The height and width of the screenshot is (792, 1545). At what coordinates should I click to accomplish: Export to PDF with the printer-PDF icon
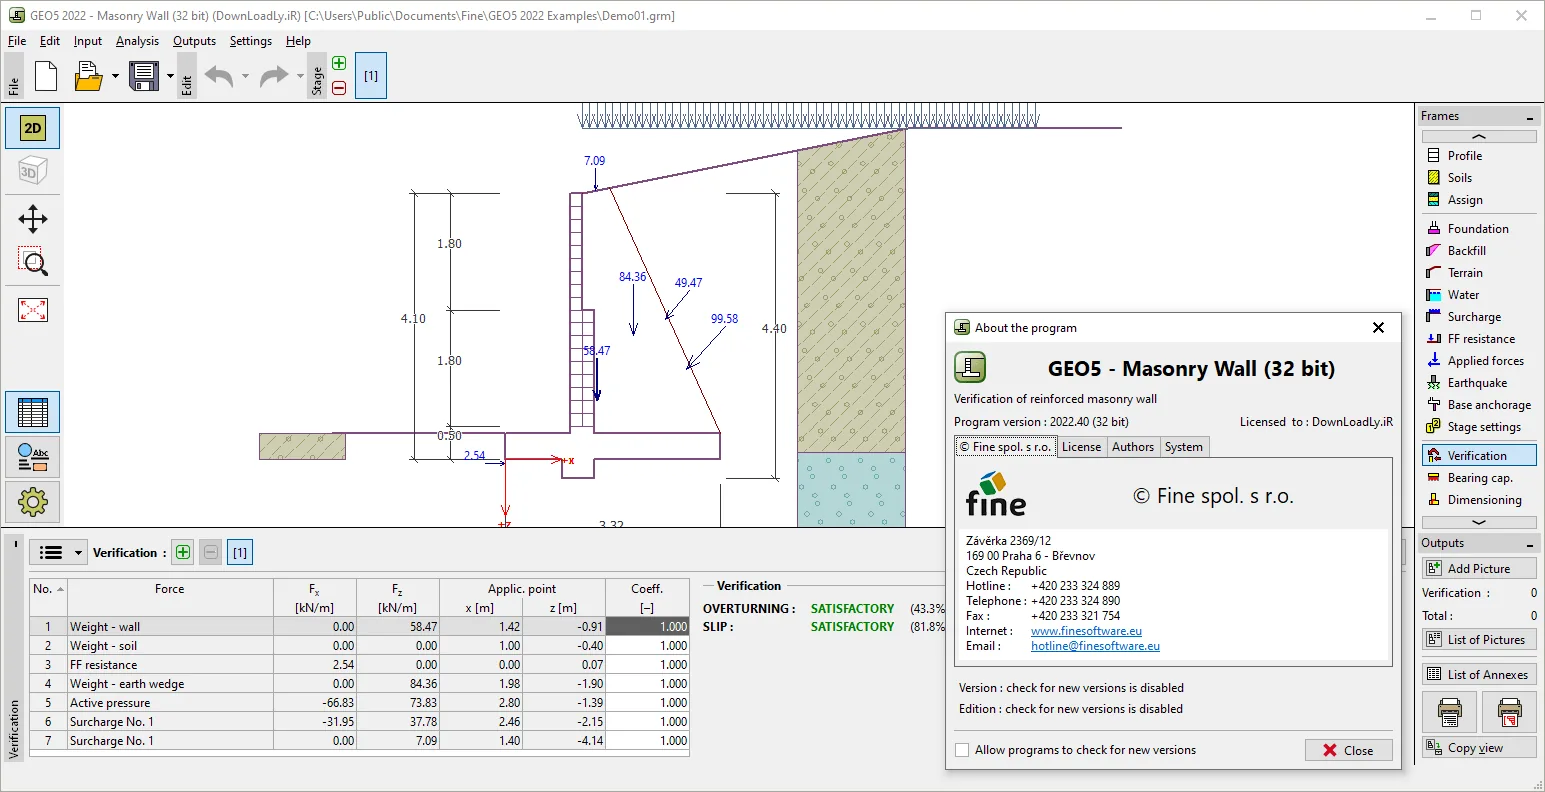(1509, 713)
